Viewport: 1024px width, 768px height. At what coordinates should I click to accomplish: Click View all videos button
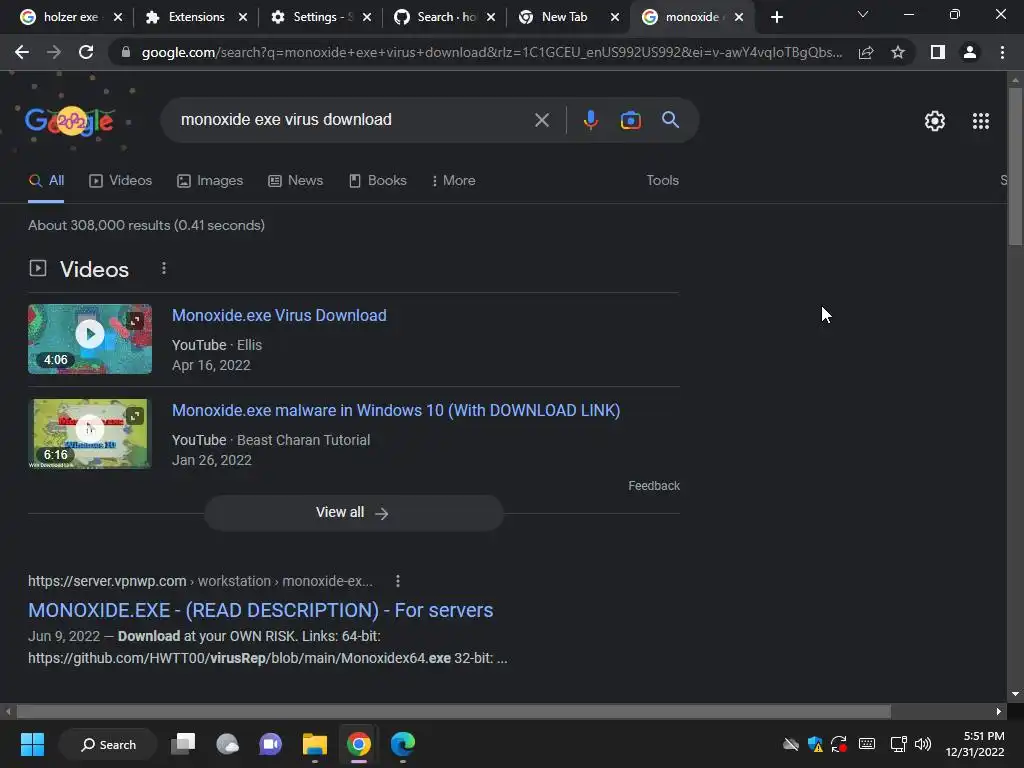tap(353, 513)
